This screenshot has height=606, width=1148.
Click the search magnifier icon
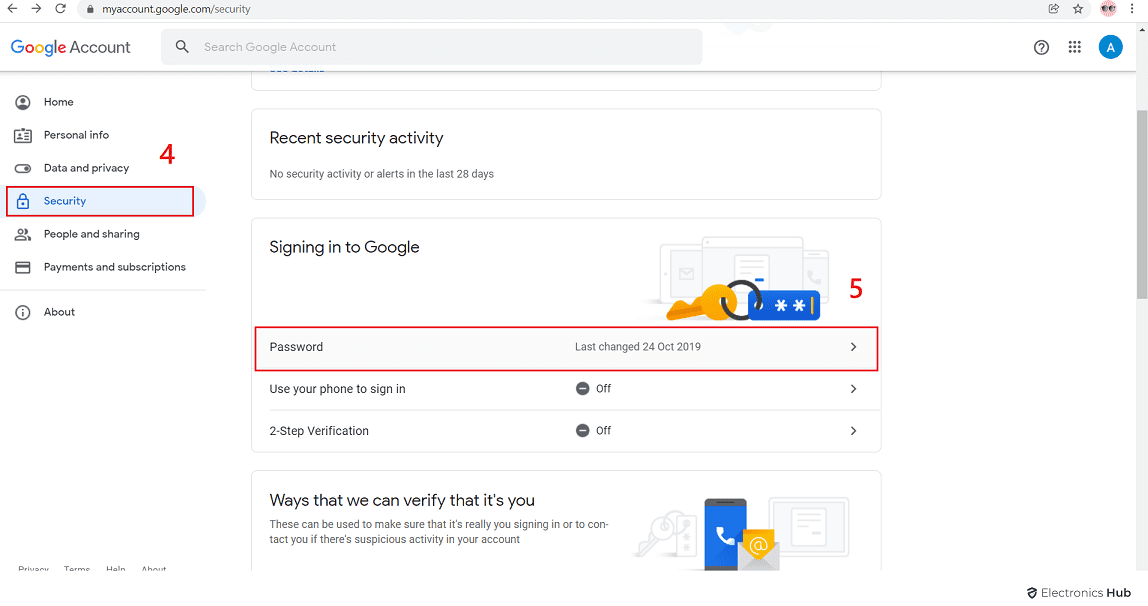pyautogui.click(x=182, y=47)
